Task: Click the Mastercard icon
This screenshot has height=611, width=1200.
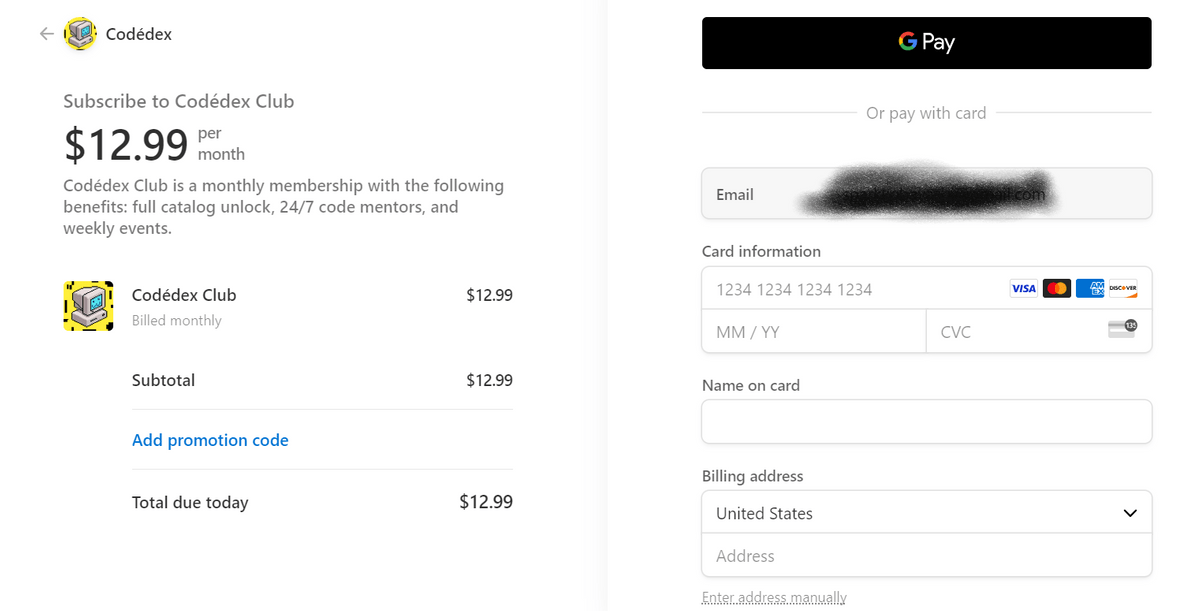Action: [x=1056, y=289]
